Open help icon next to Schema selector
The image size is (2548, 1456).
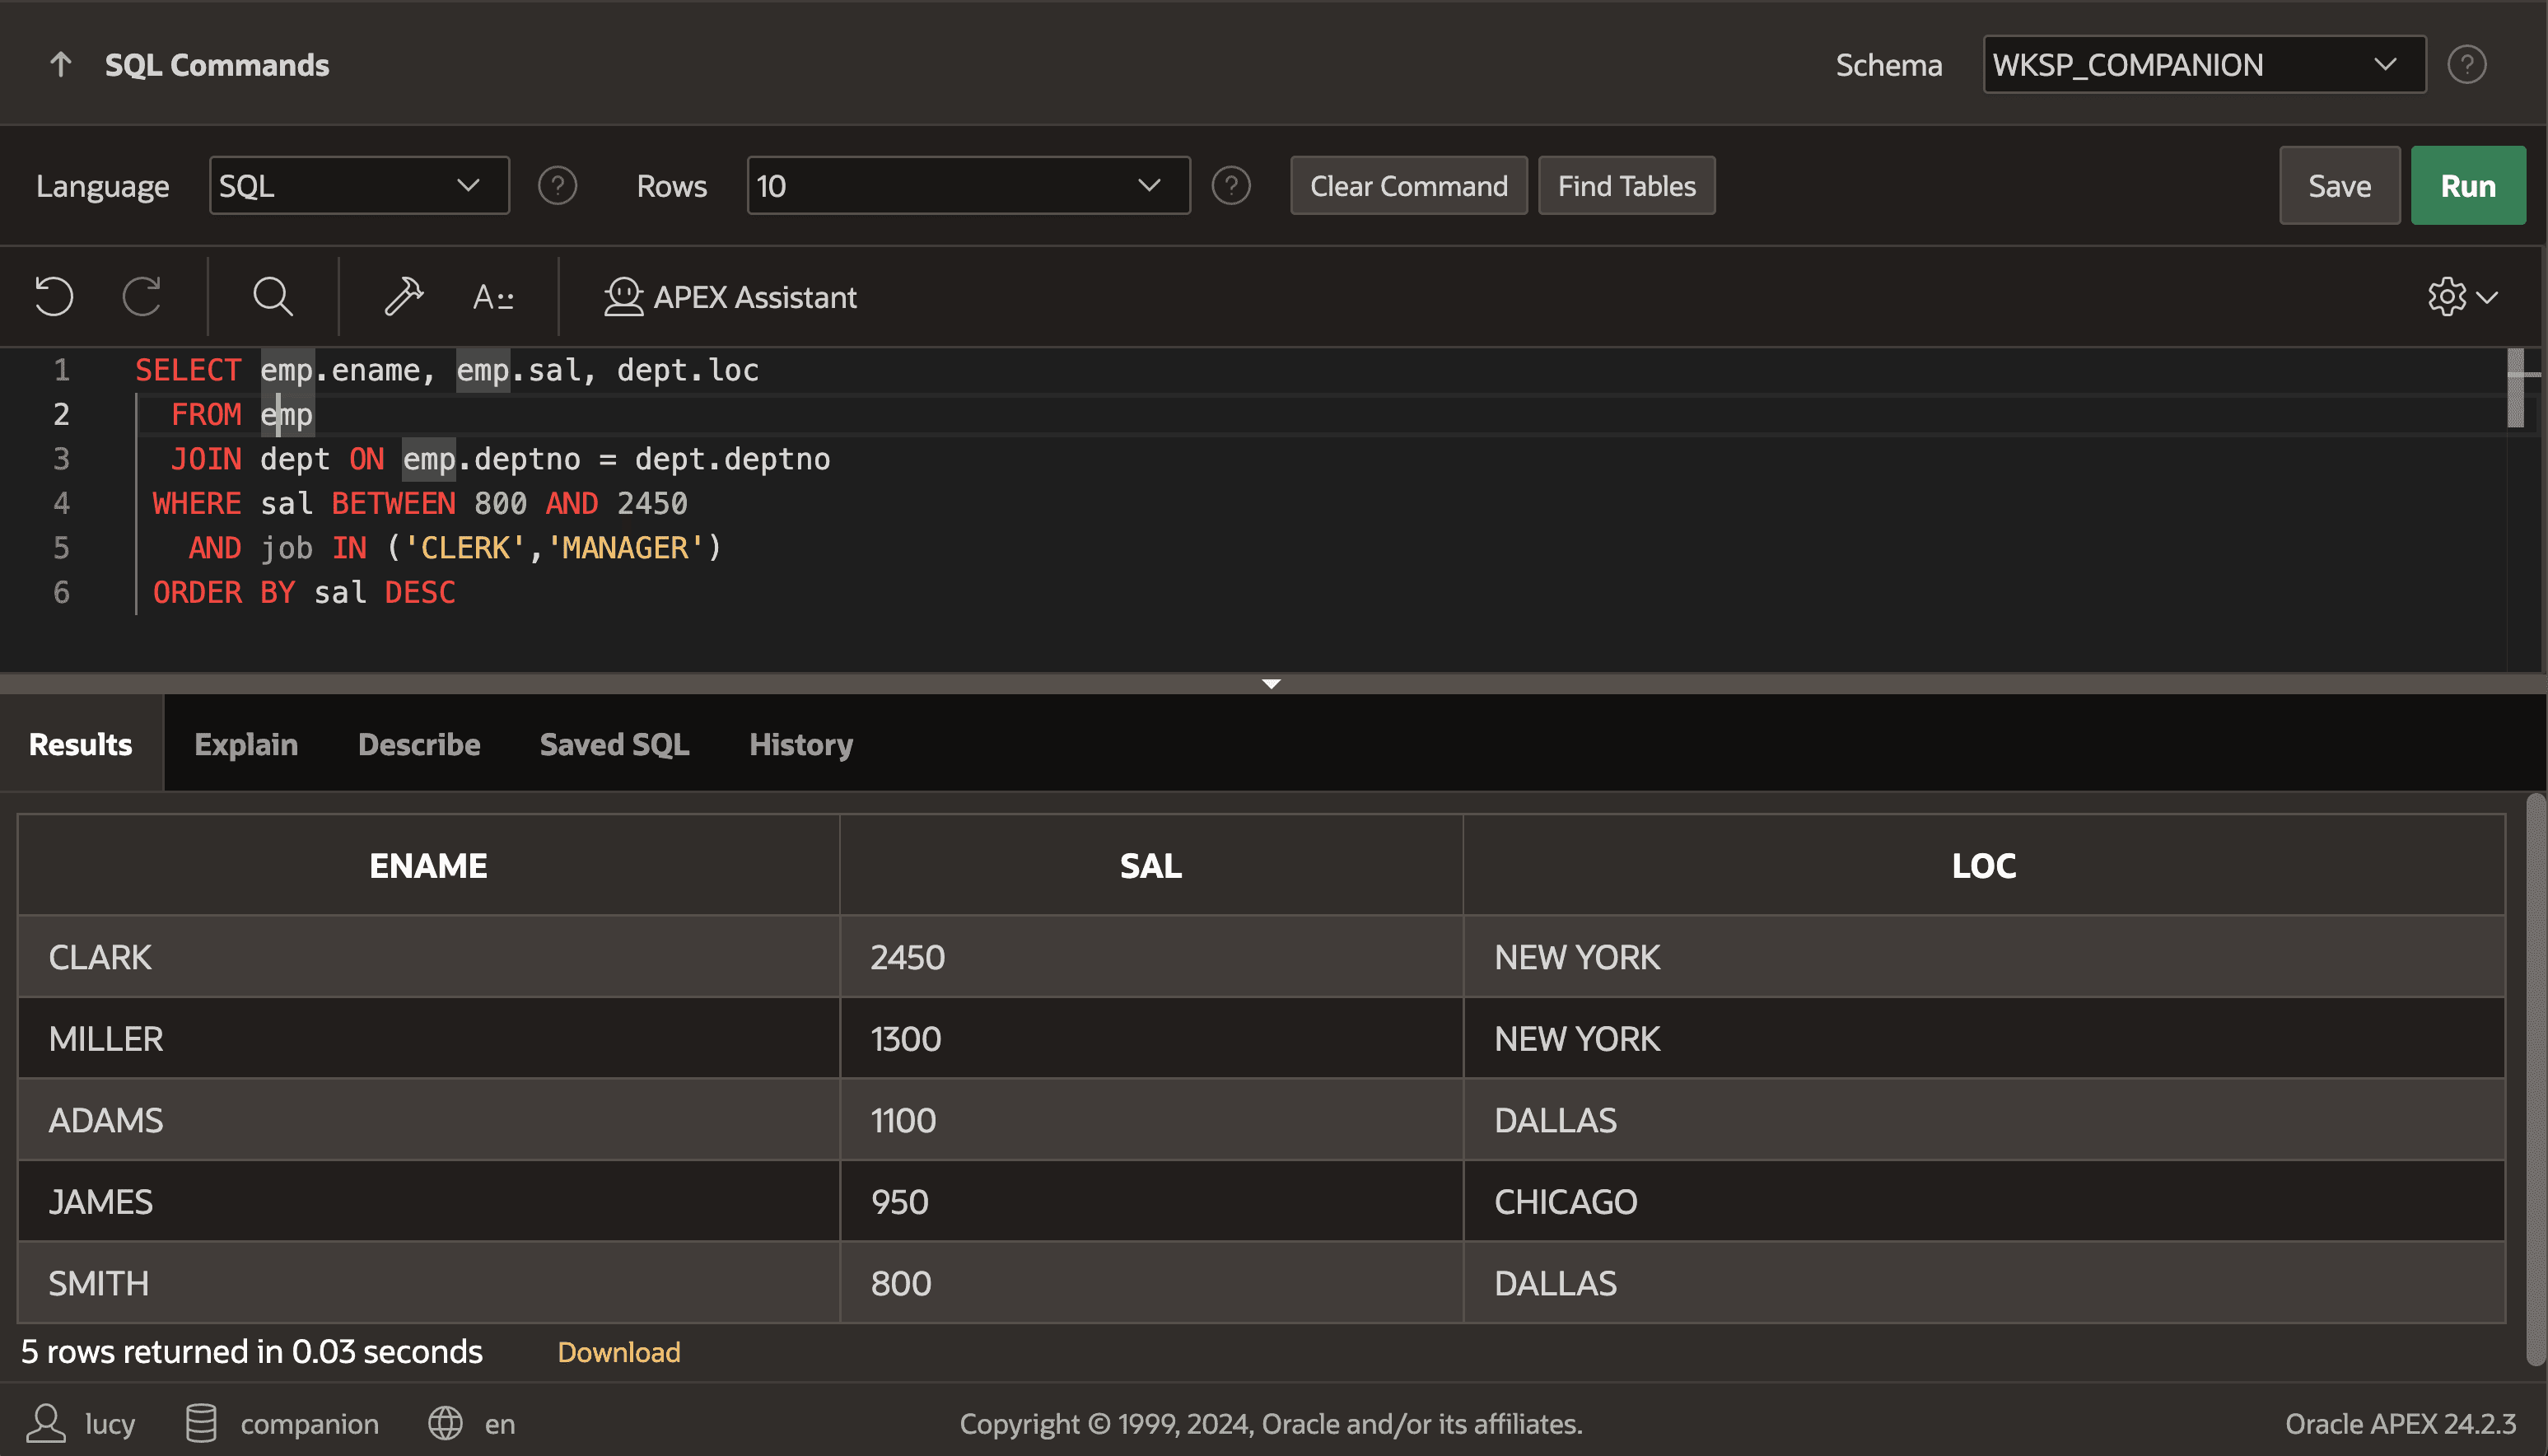click(2466, 65)
